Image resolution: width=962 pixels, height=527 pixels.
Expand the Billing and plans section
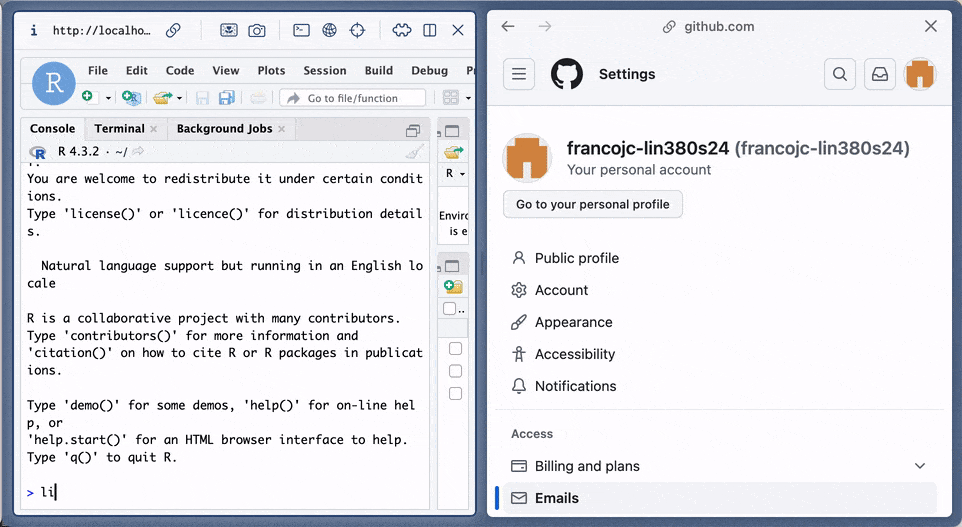(x=919, y=466)
